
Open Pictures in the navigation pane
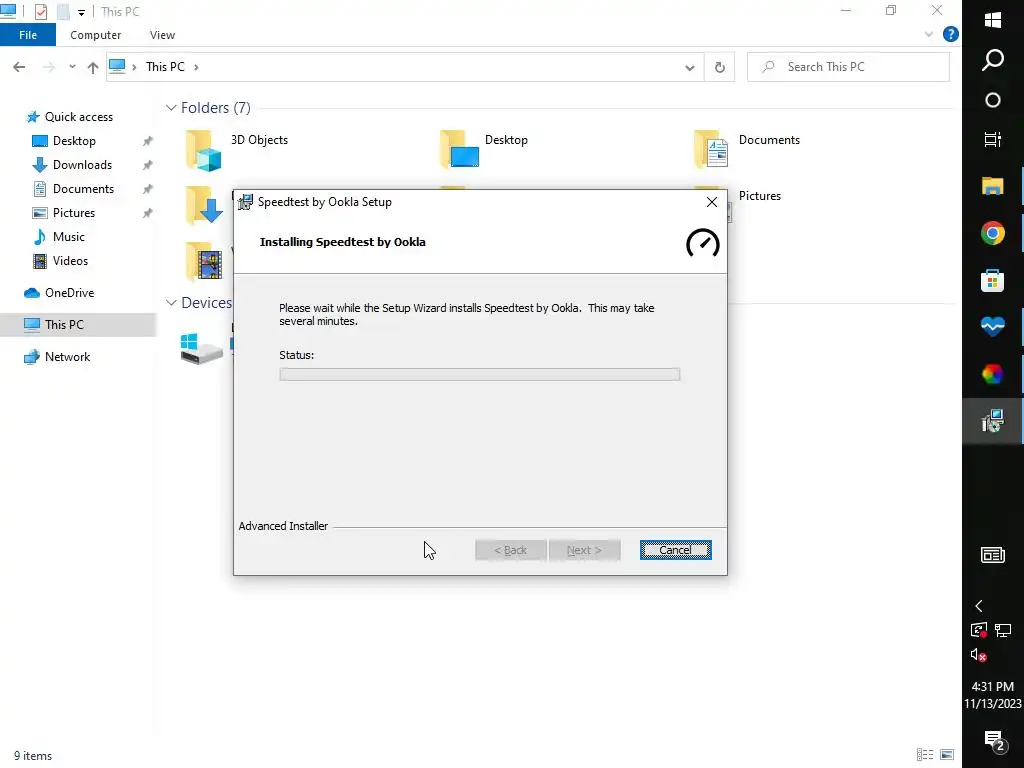(x=73, y=213)
